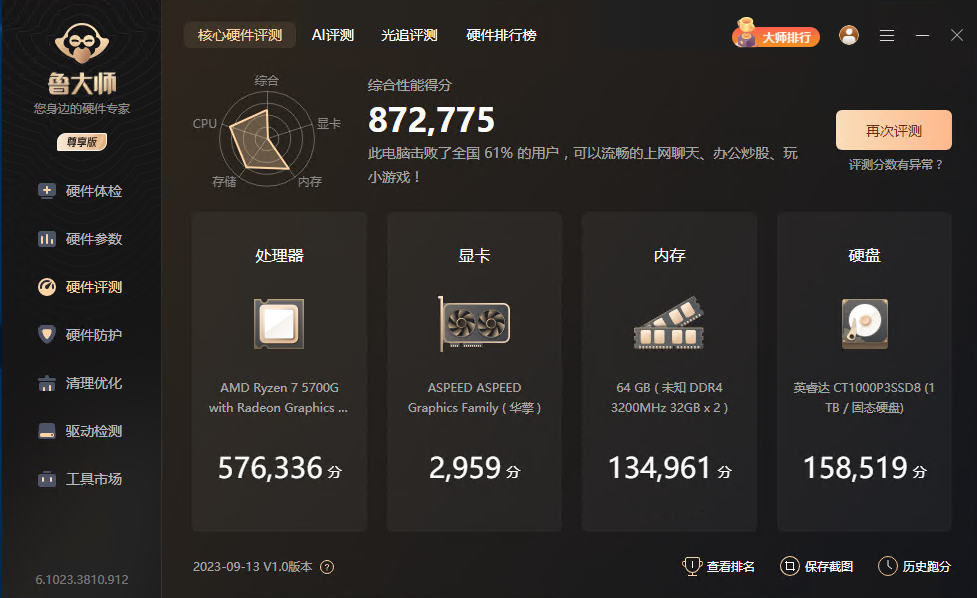The height and width of the screenshot is (598, 977).
Task: Click the 综合性能得分 label
Action: click(409, 85)
